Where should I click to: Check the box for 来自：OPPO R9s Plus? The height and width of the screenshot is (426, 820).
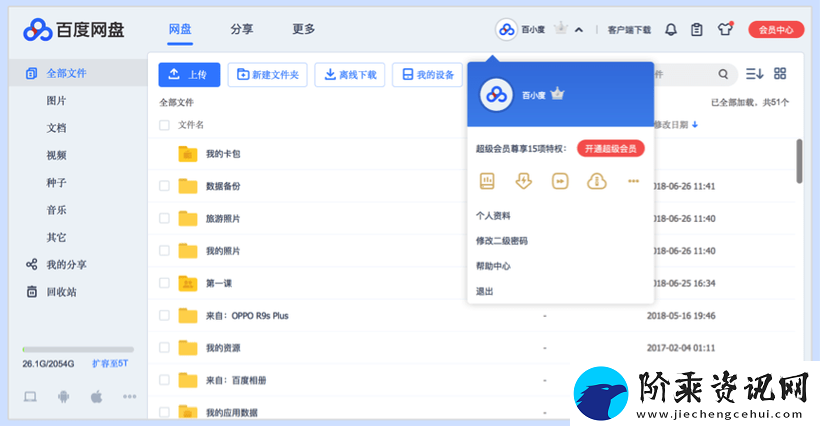164,316
